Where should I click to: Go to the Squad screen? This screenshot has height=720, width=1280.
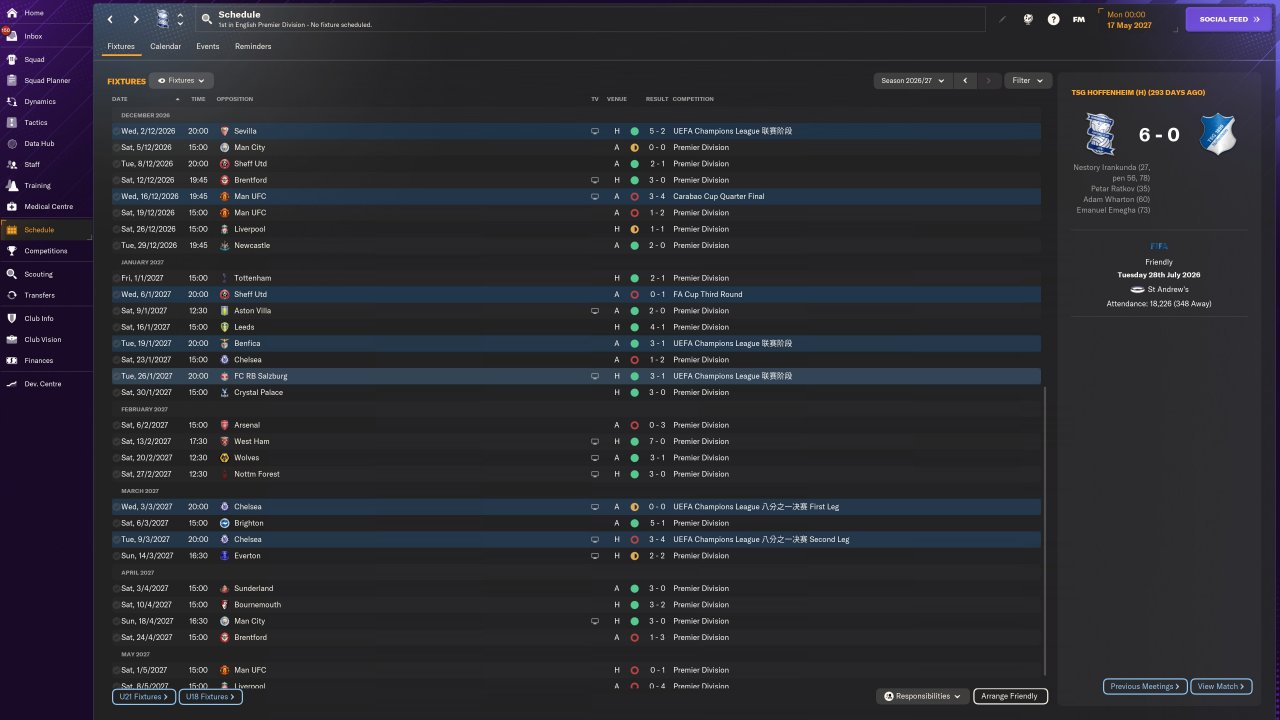[34, 59]
